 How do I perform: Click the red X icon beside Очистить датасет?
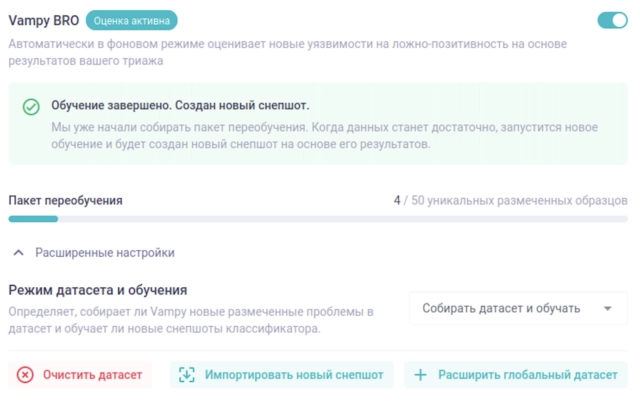[25, 375]
